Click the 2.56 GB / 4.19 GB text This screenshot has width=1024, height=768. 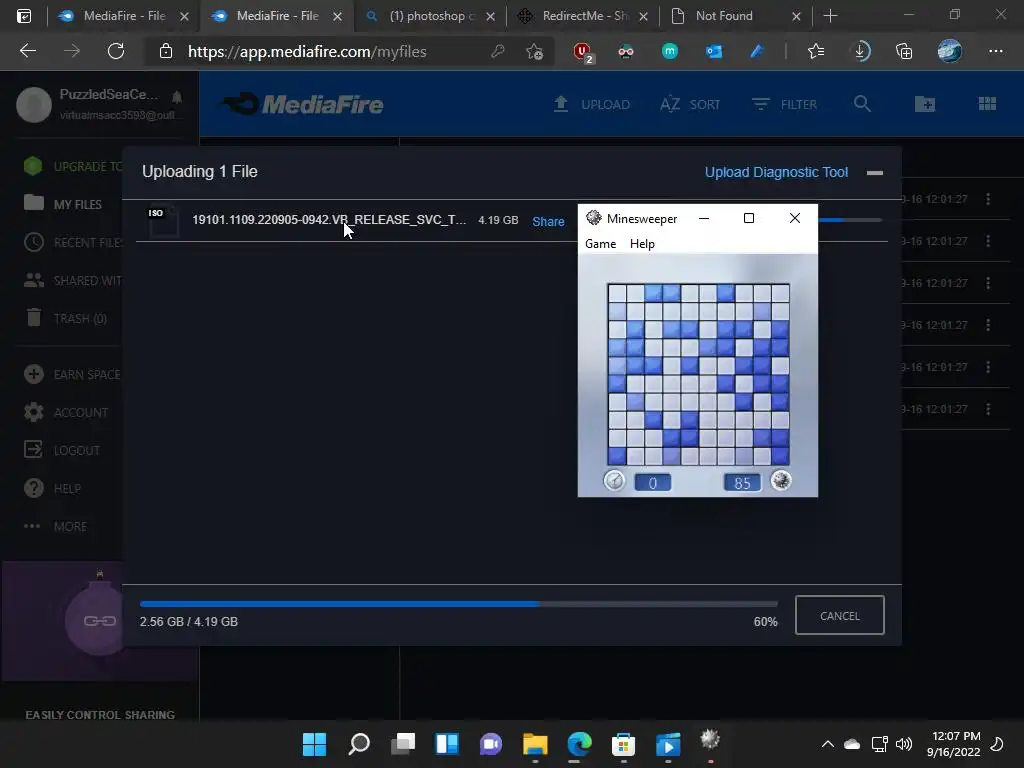coord(189,622)
